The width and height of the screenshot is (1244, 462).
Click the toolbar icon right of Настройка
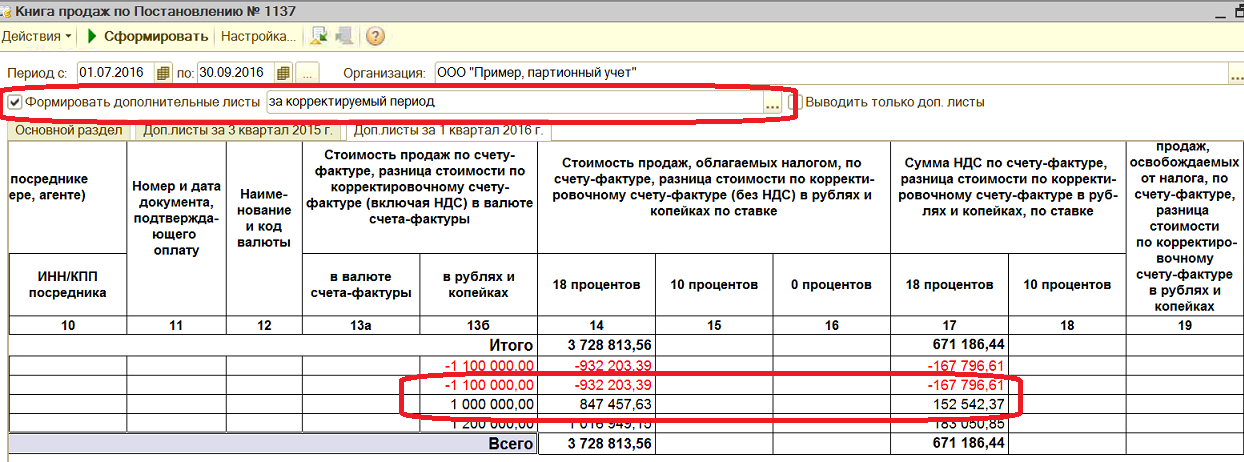point(319,37)
